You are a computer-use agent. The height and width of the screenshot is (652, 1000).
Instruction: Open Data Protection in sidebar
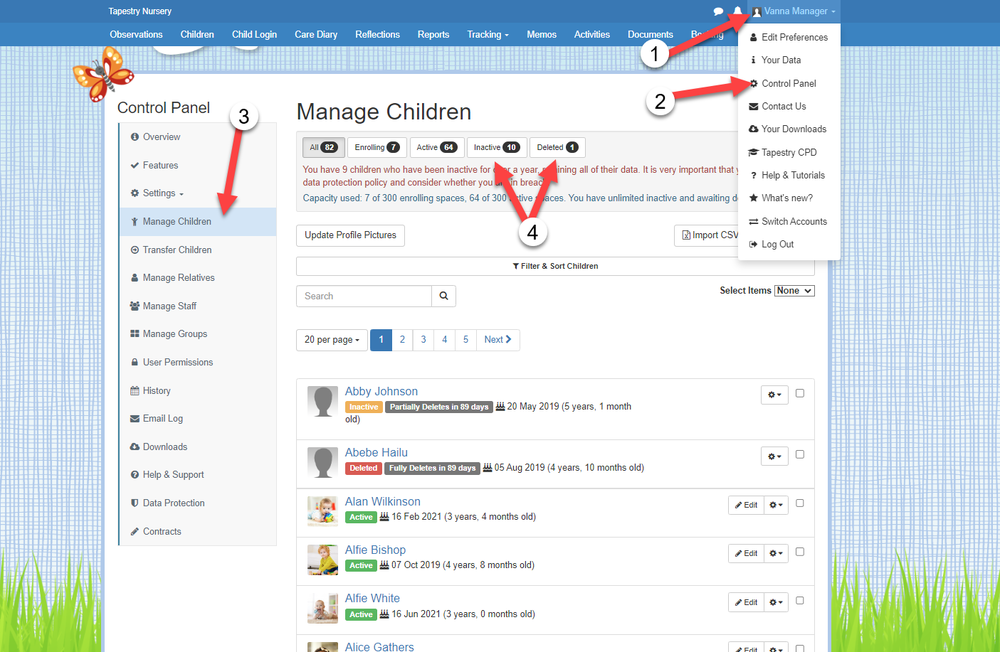198,503
